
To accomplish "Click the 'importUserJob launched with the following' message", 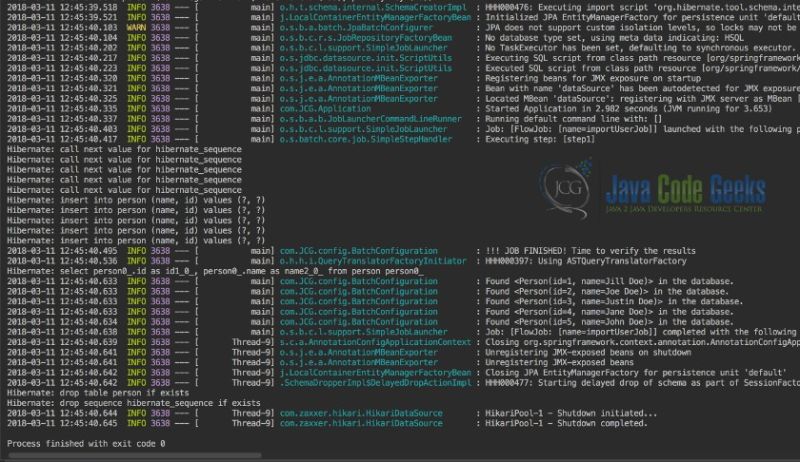I will click(x=642, y=129).
